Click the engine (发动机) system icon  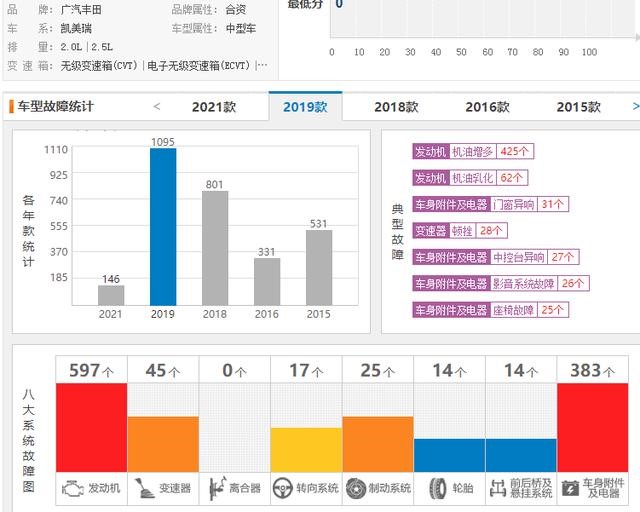point(74,489)
